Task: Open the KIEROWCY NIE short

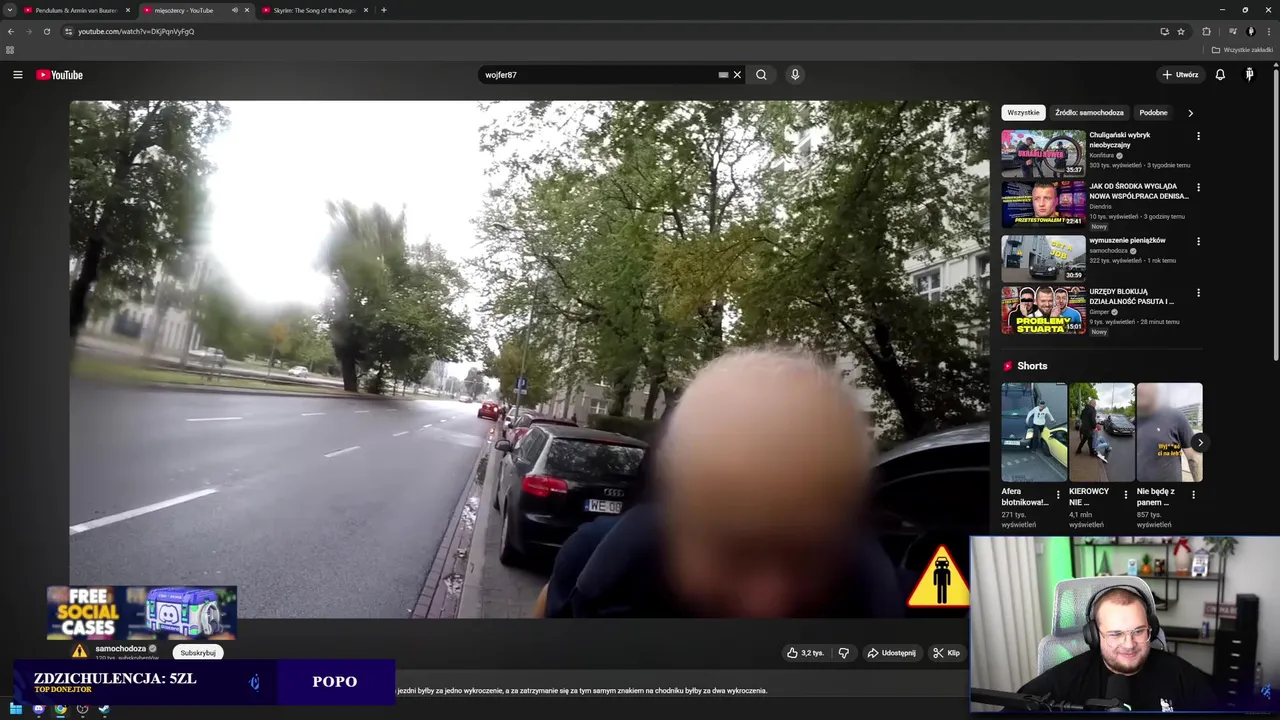Action: pos(1102,432)
